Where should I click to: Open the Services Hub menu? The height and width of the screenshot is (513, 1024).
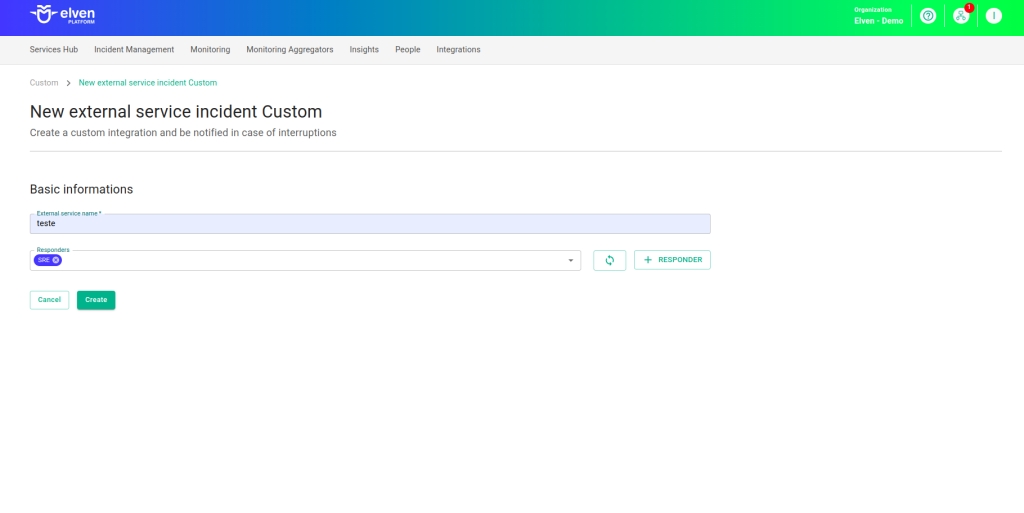[x=54, y=49]
